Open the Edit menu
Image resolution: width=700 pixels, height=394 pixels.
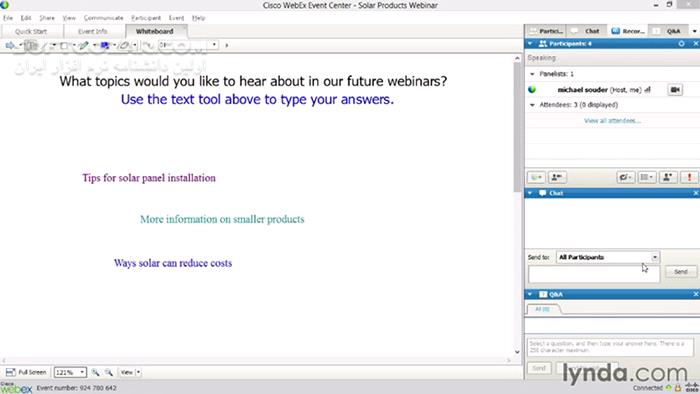[x=26, y=18]
